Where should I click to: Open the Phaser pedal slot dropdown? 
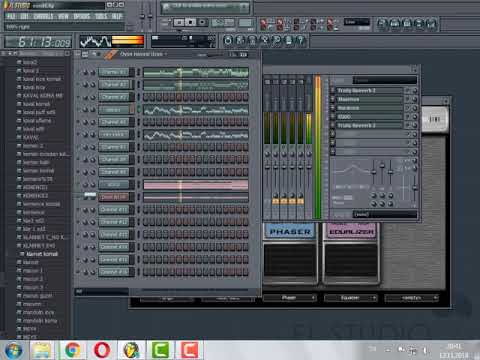click(290, 298)
